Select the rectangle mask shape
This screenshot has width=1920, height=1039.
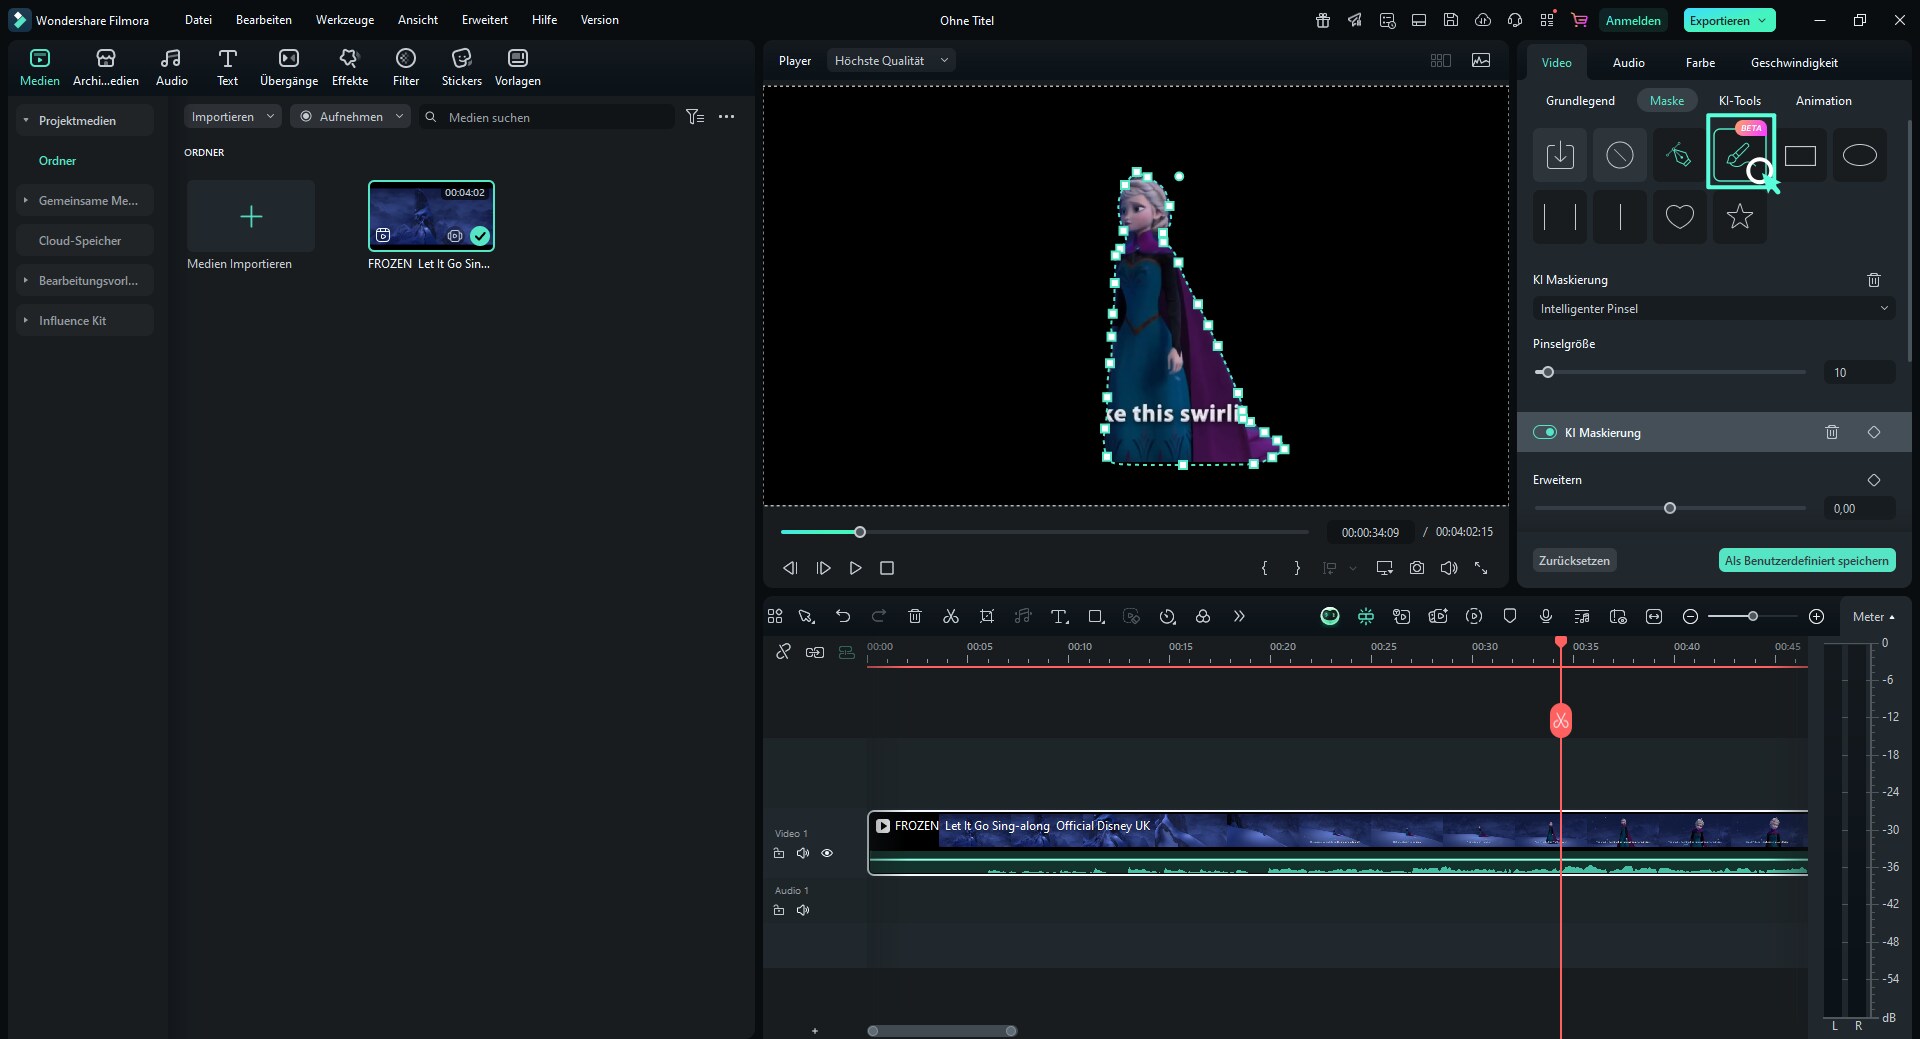click(x=1800, y=156)
